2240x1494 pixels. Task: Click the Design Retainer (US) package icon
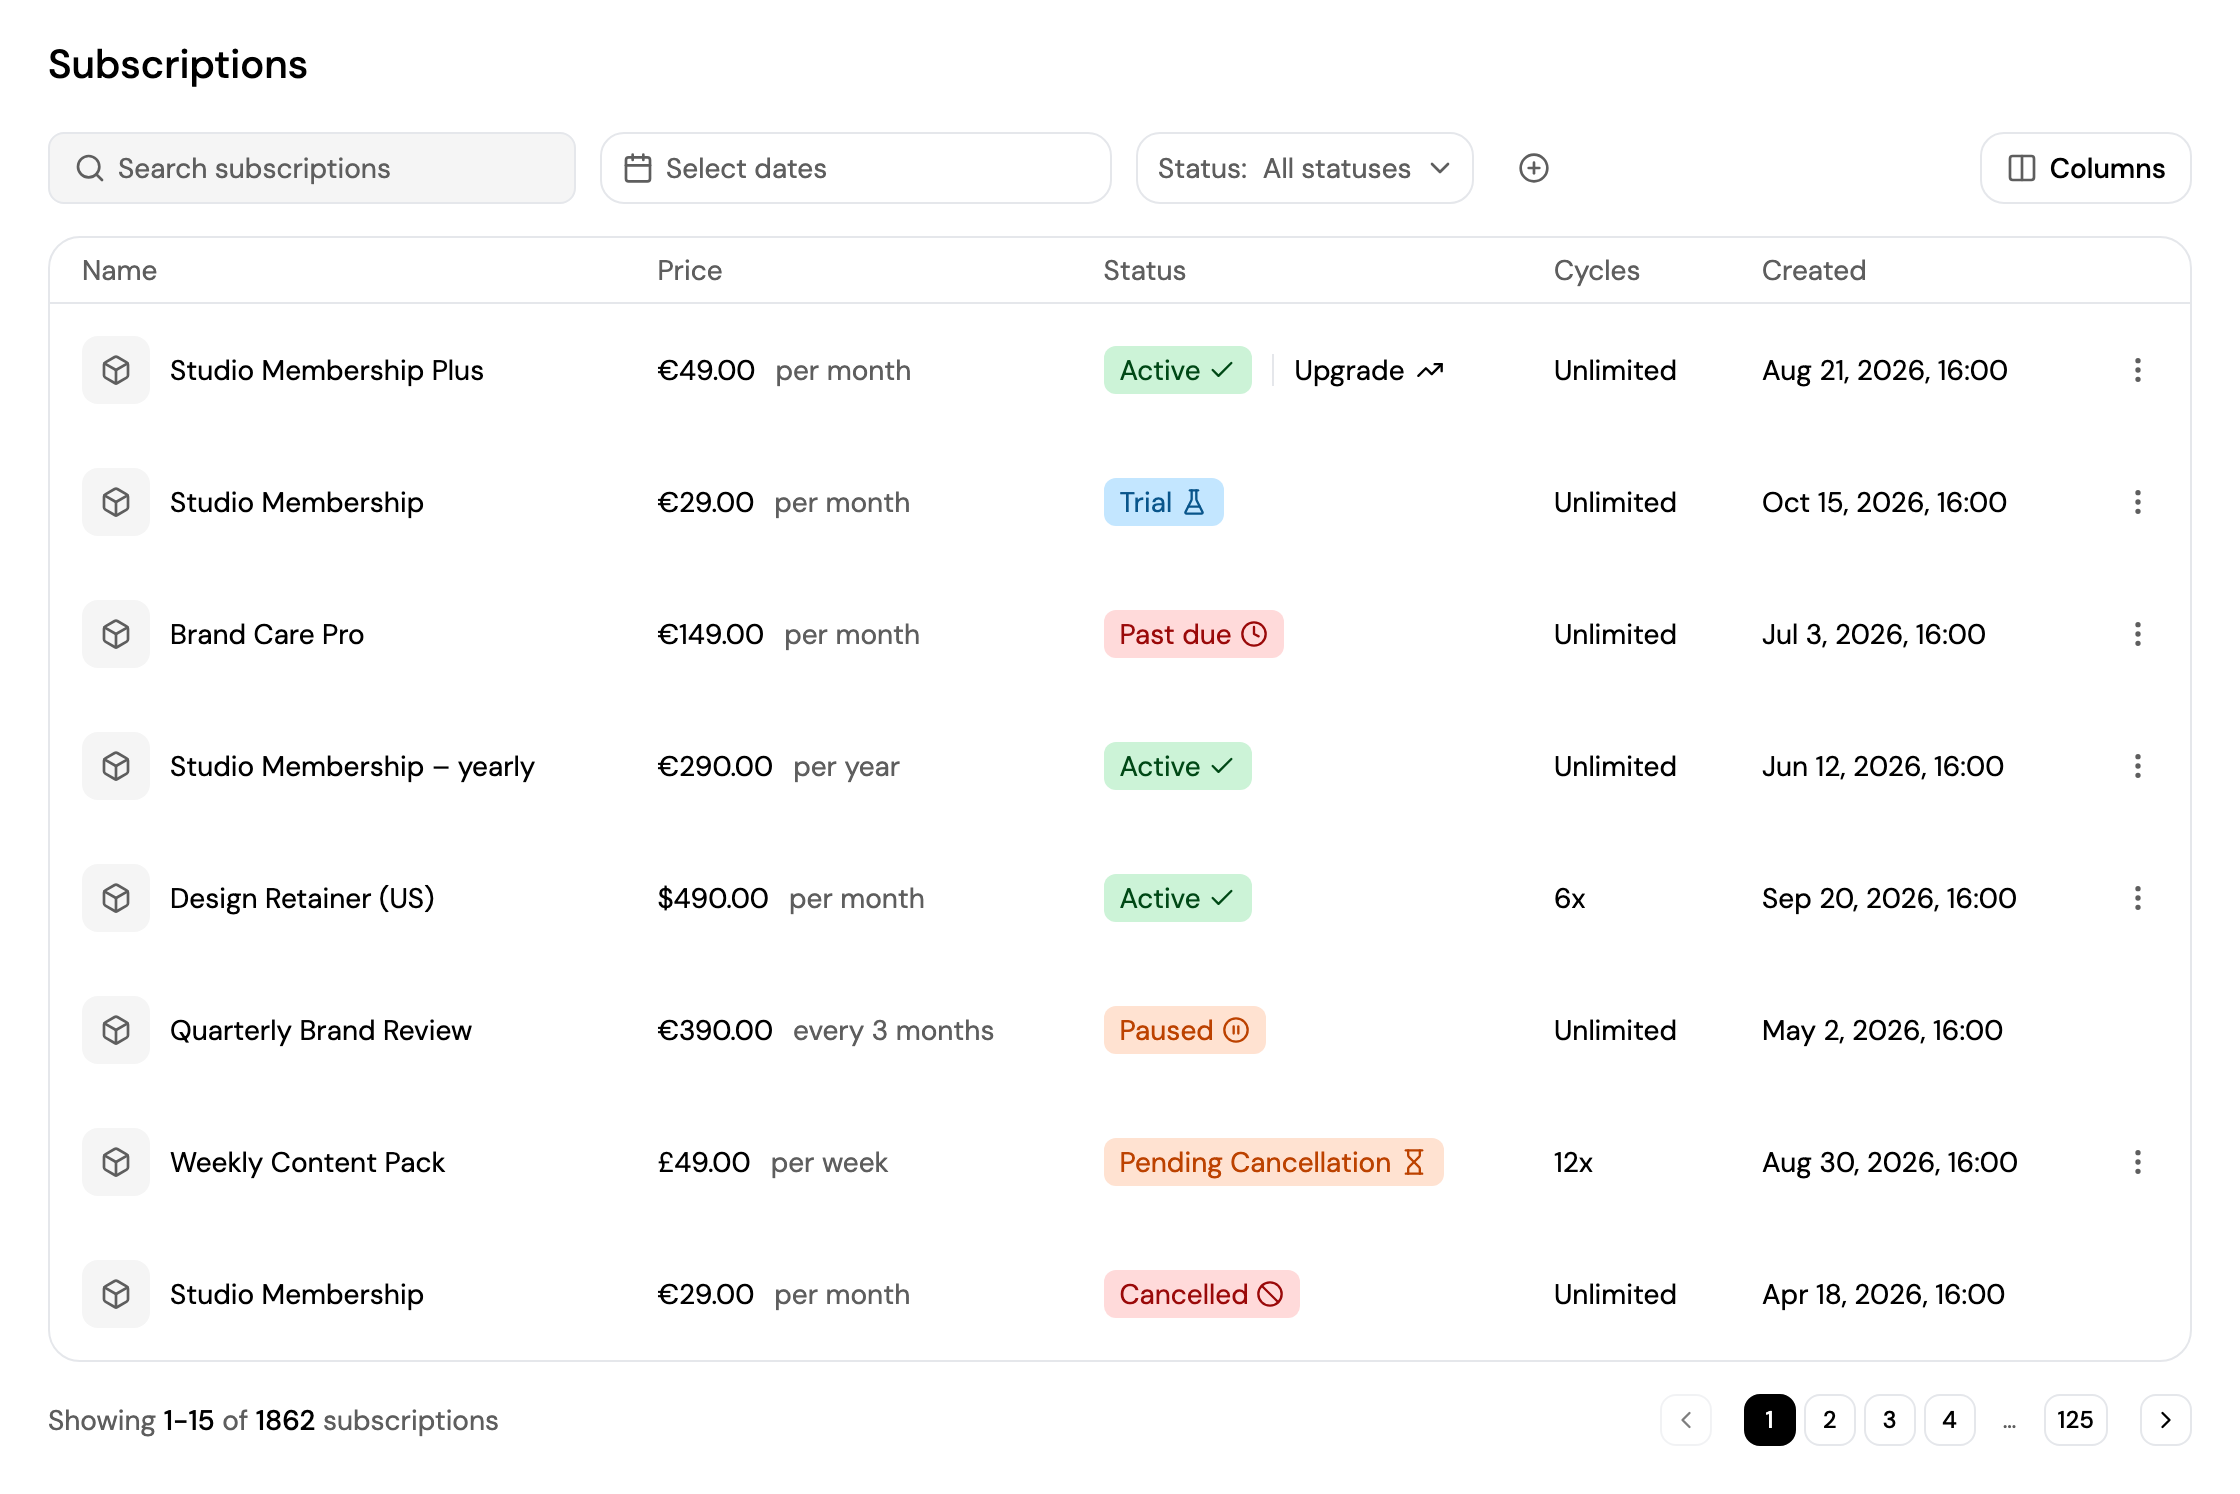[x=116, y=898]
